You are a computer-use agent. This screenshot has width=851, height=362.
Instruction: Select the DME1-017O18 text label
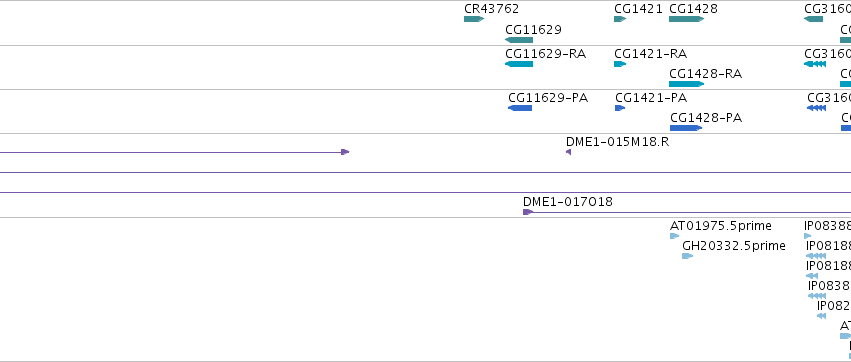pyautogui.click(x=568, y=202)
